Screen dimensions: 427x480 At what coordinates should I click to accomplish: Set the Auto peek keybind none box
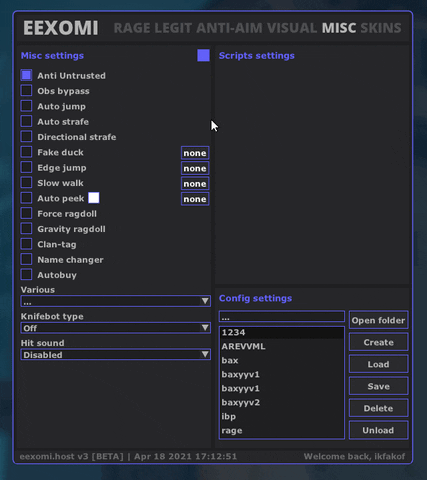tap(195, 199)
